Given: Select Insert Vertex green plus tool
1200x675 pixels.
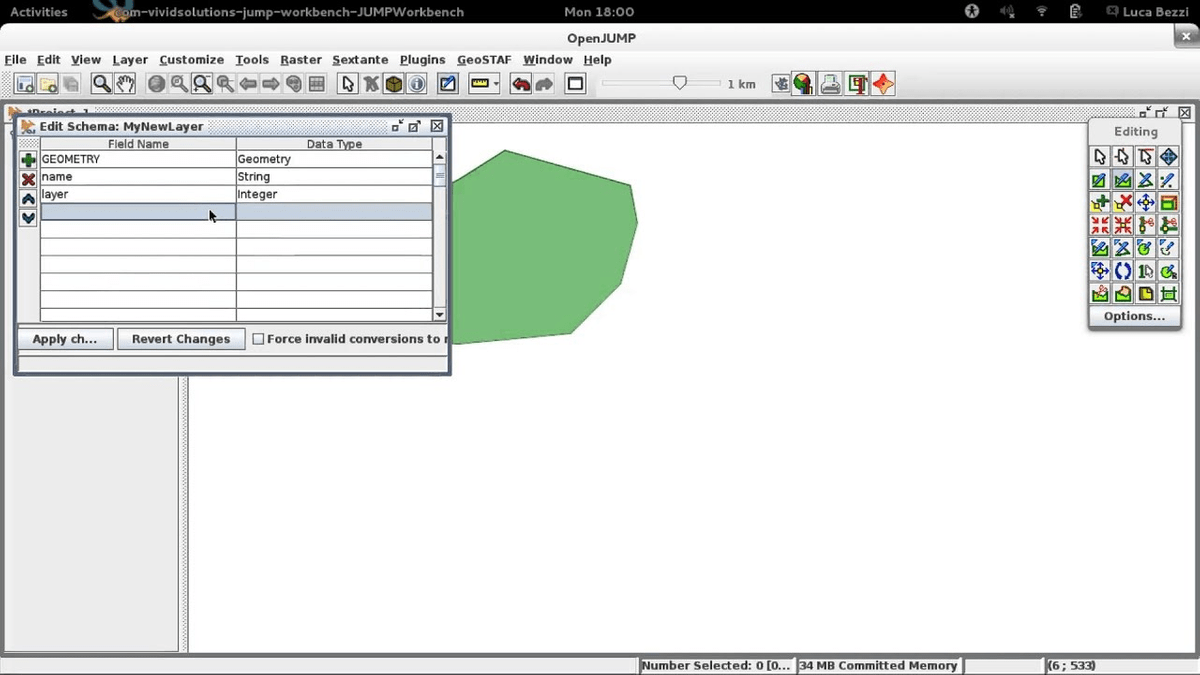Looking at the screenshot, I should (1100, 203).
